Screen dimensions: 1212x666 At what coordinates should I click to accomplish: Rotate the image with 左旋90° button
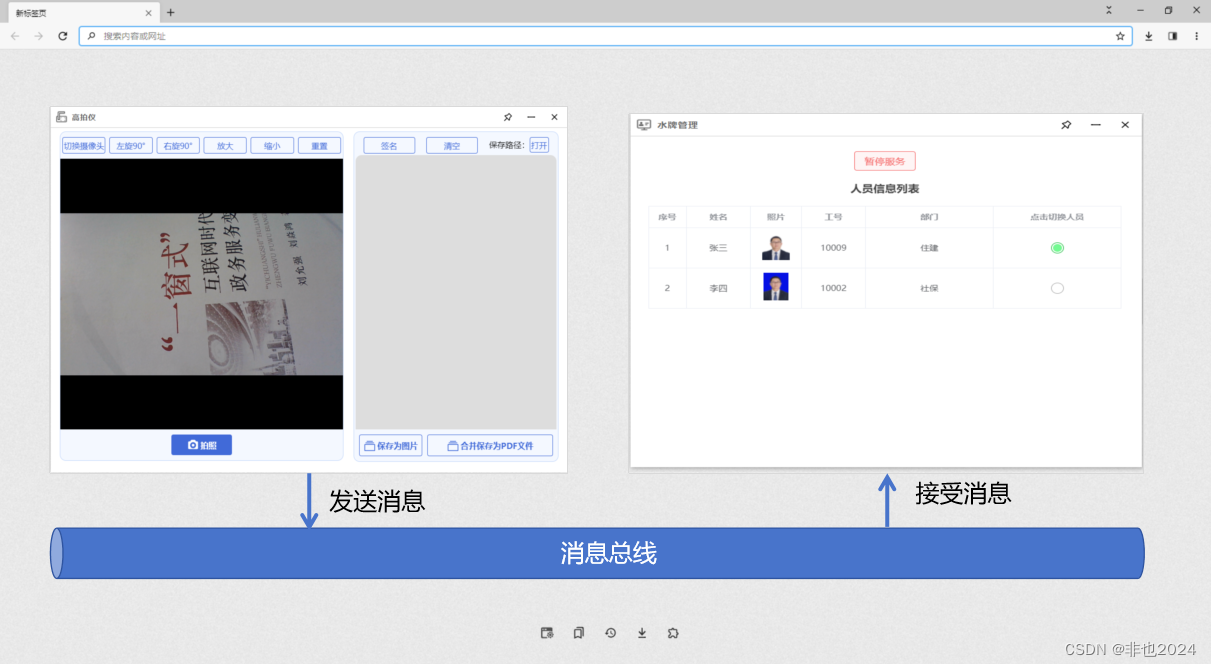coord(131,146)
